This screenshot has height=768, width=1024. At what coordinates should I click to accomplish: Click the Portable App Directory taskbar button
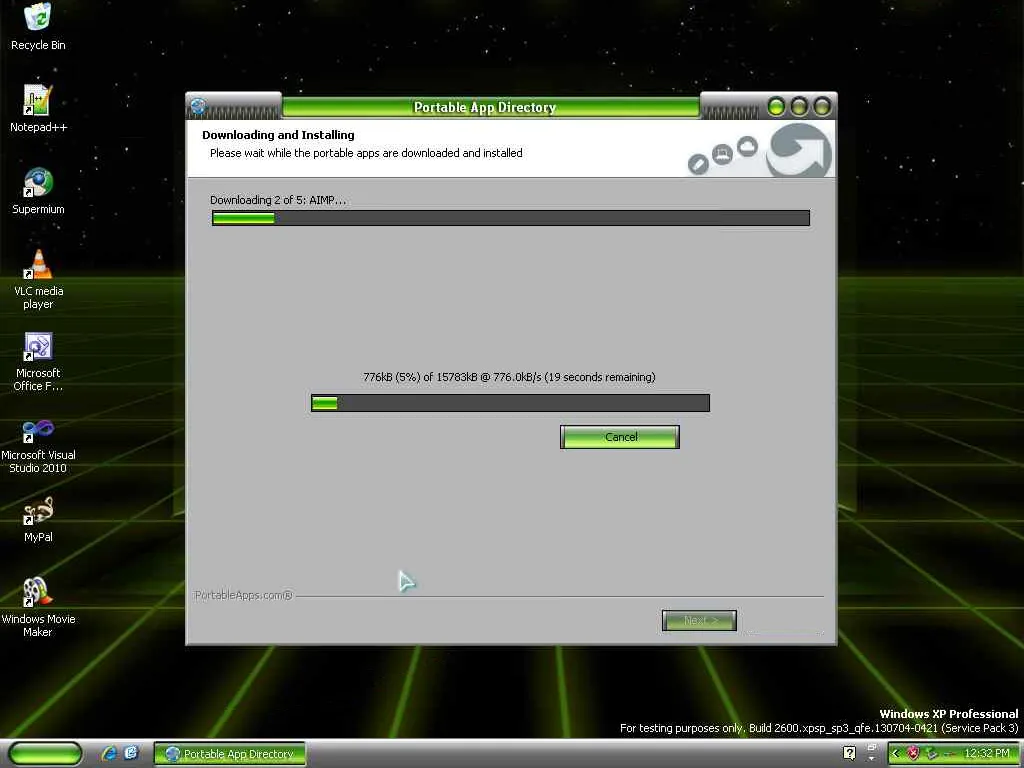(x=230, y=754)
